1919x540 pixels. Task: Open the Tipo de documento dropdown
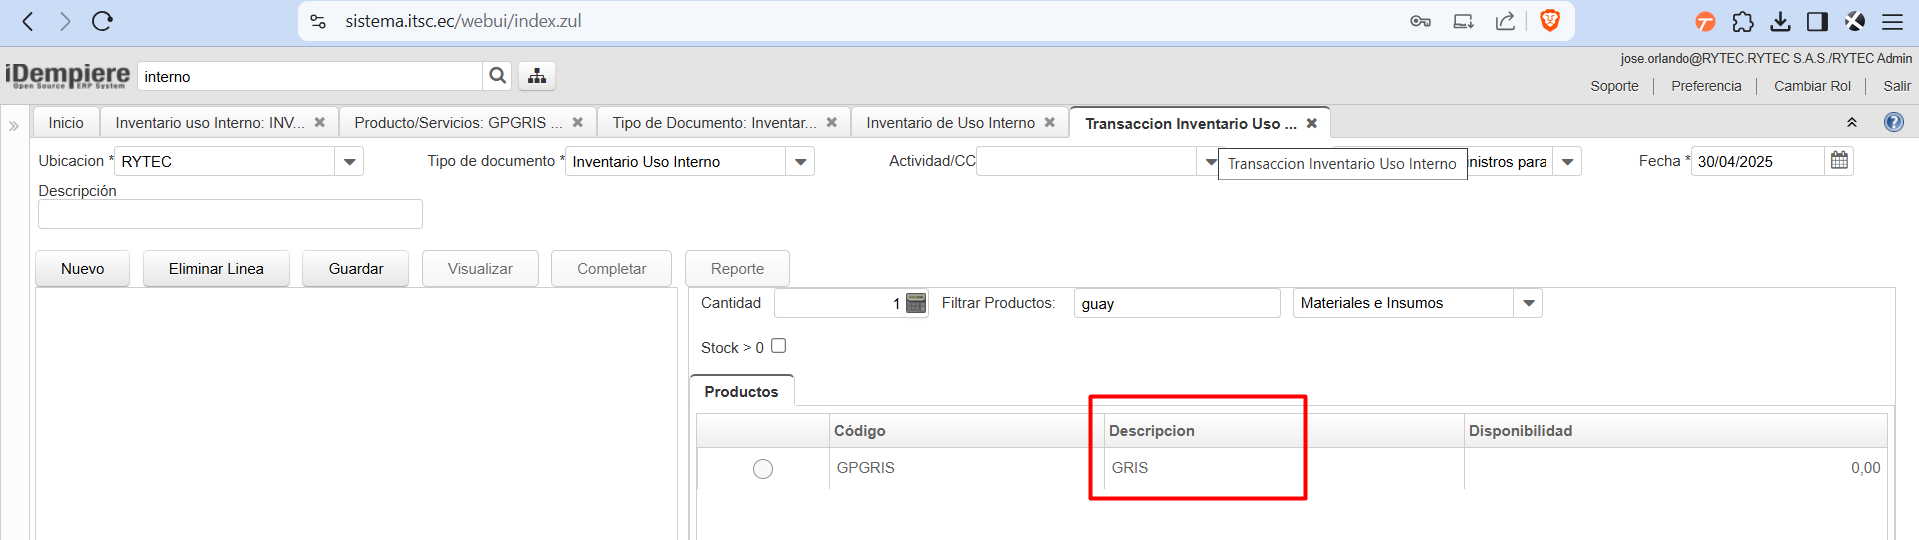[x=800, y=162]
